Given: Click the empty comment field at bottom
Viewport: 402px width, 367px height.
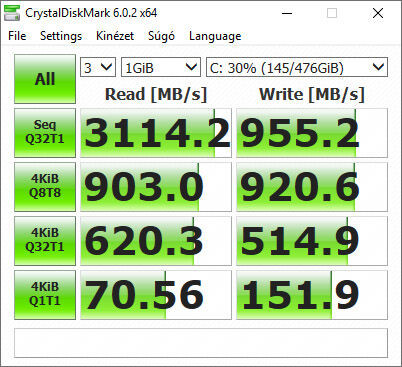Looking at the screenshot, I should [201, 343].
